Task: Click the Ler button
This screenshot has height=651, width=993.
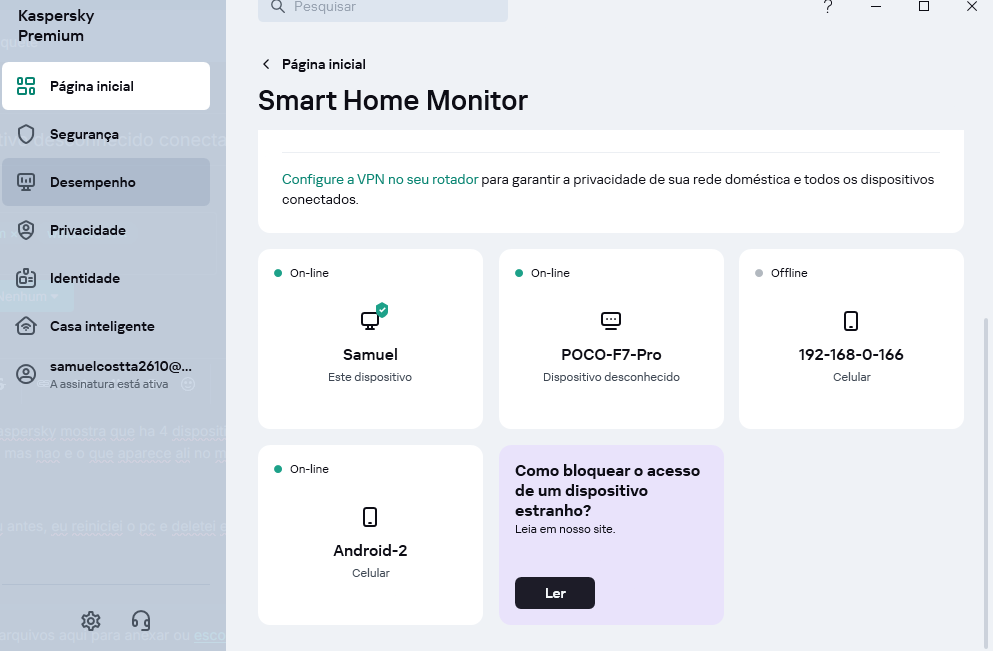Action: tap(555, 593)
